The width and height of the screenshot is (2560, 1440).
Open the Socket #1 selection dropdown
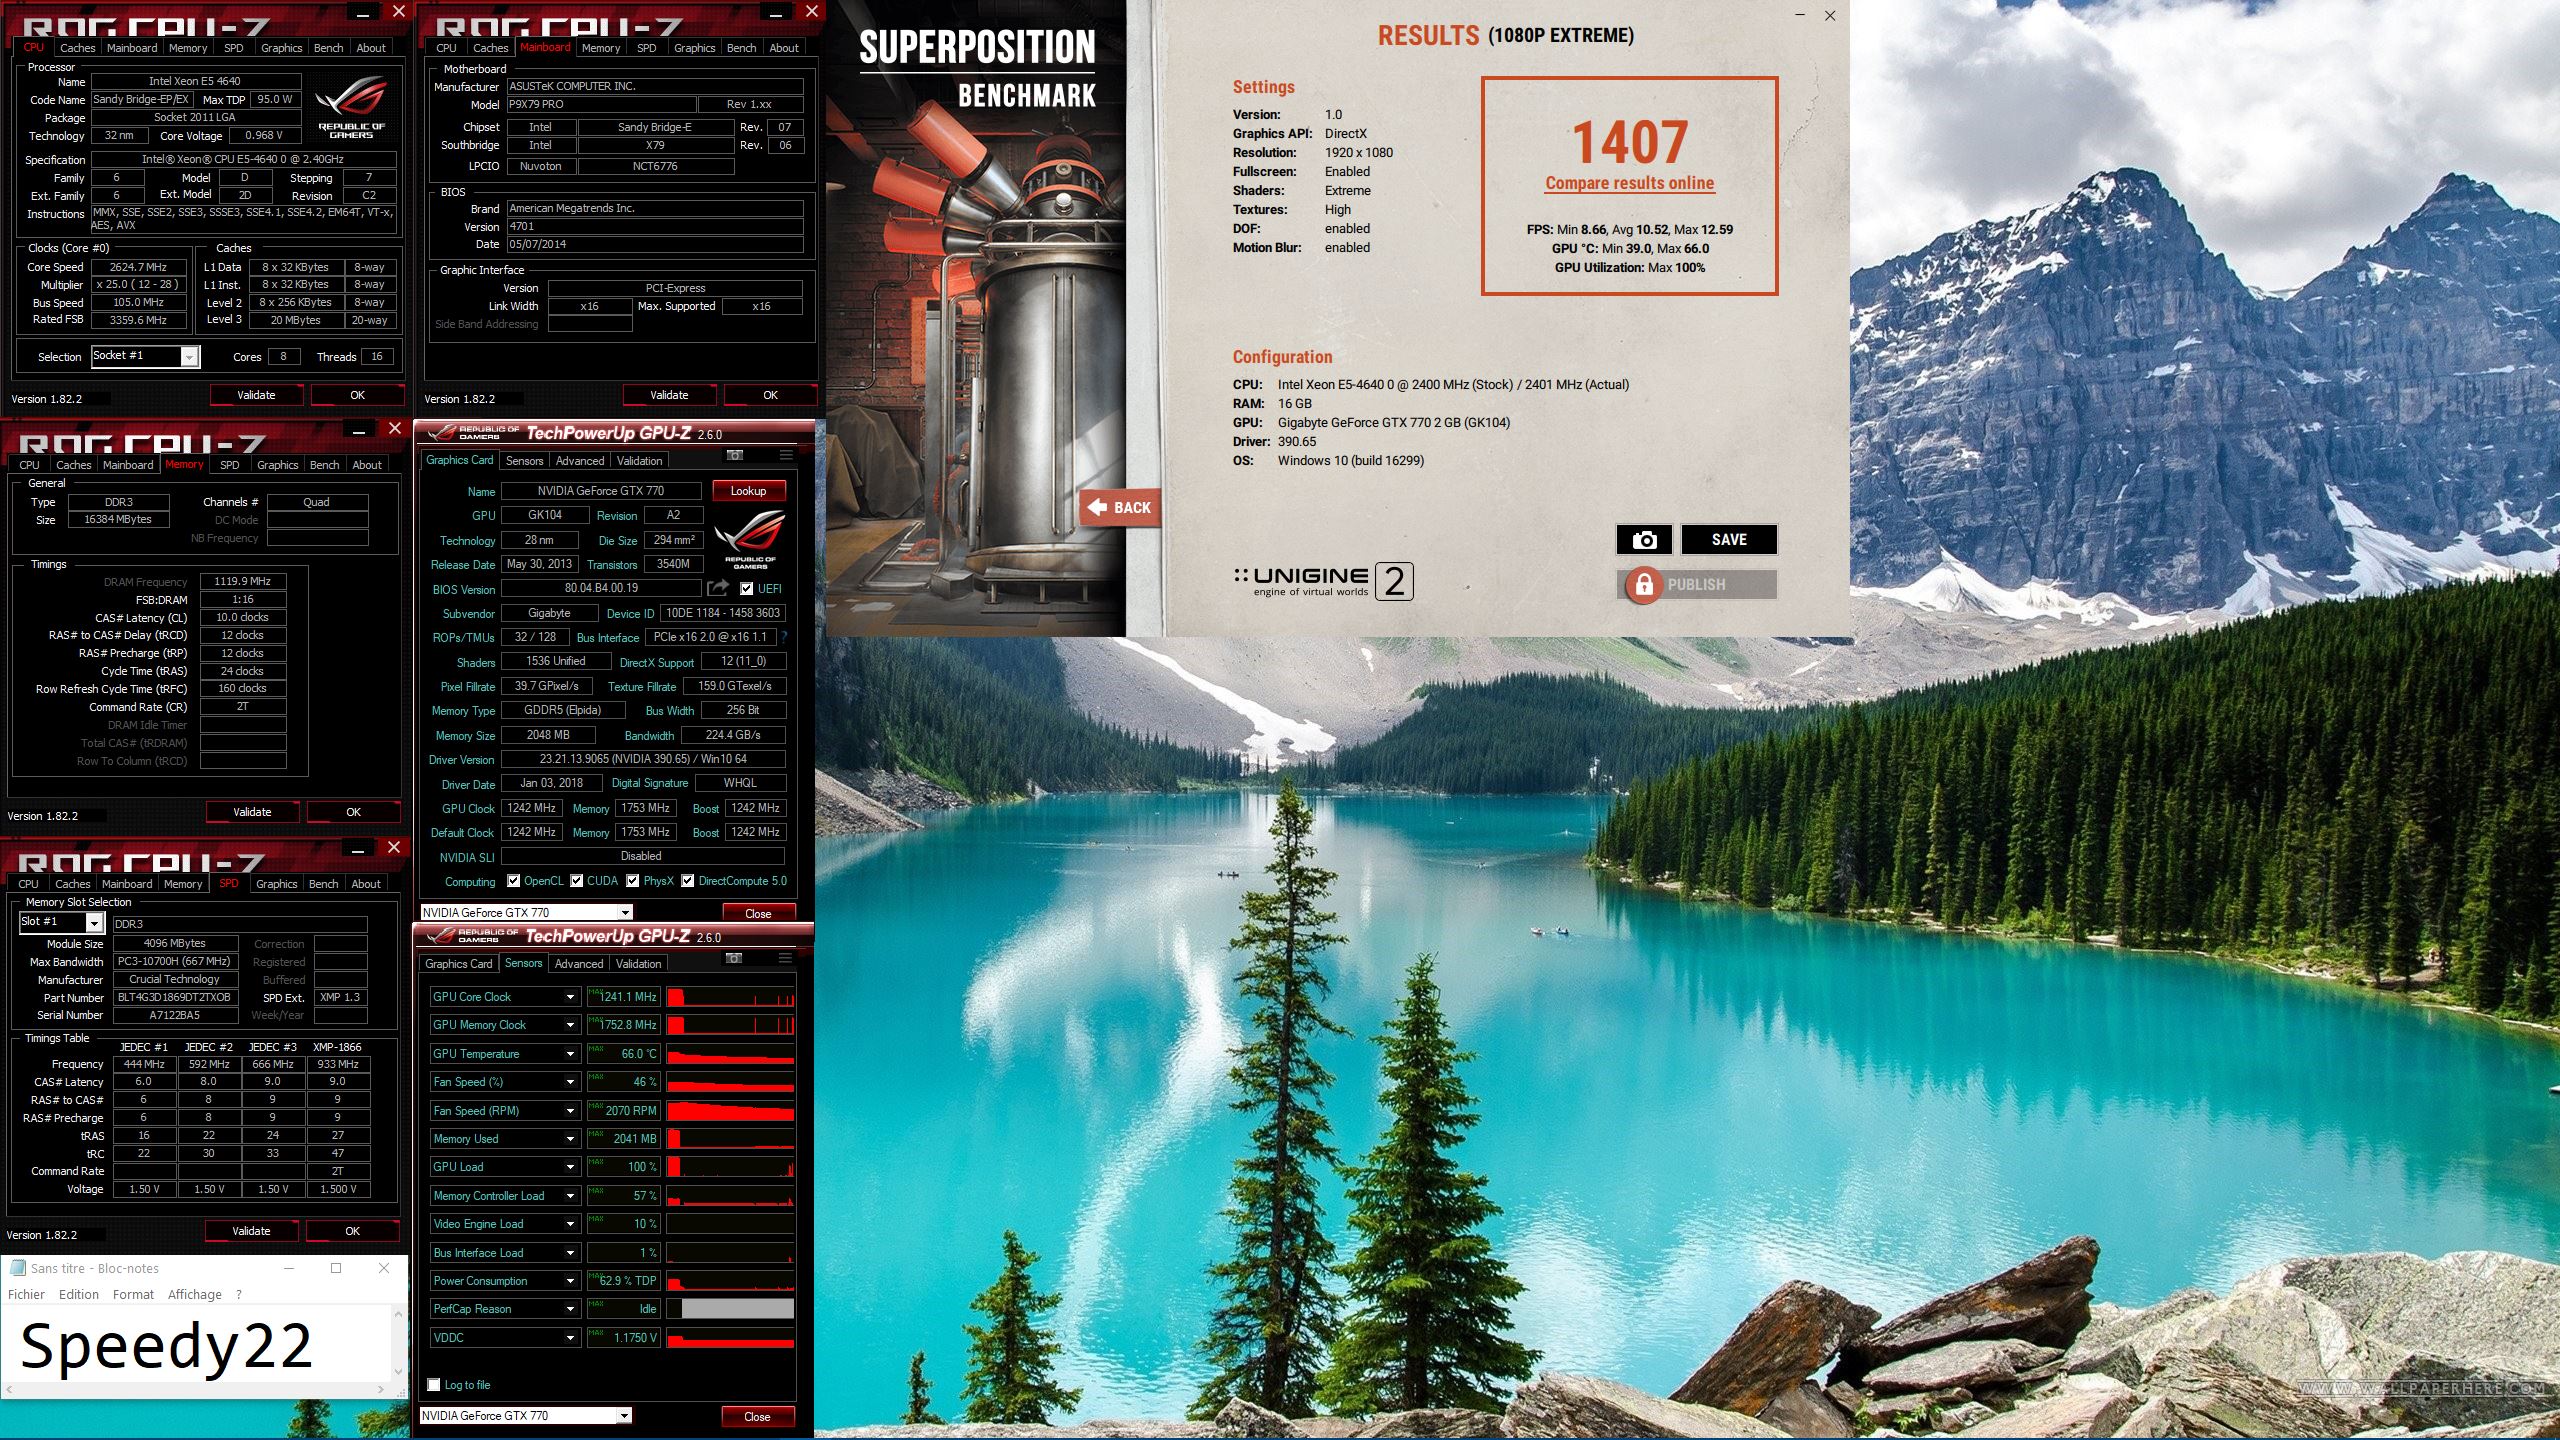(189, 357)
